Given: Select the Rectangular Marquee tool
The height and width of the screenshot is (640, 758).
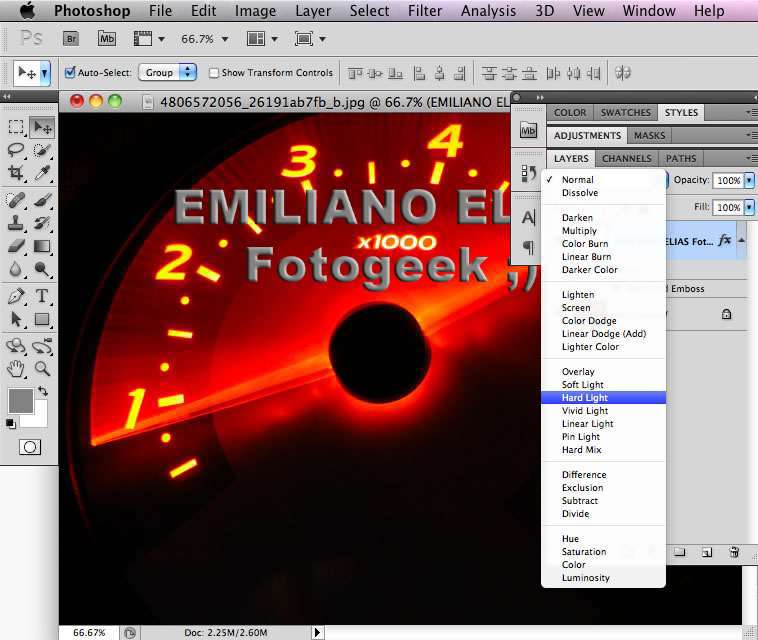Looking at the screenshot, I should pyautogui.click(x=16, y=127).
